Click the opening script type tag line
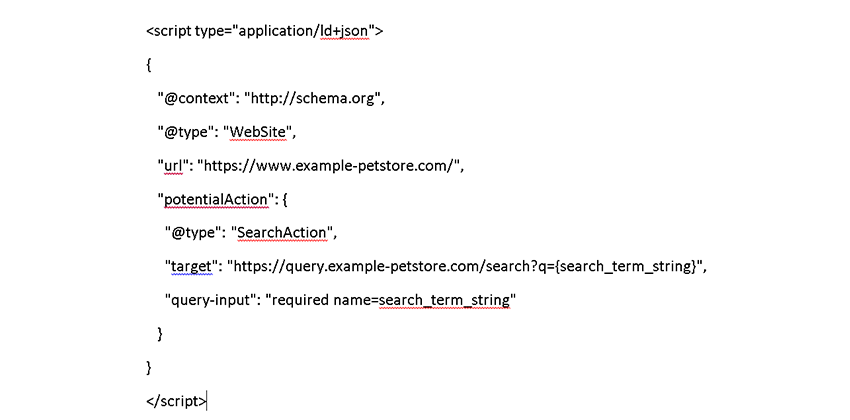 click(265, 32)
